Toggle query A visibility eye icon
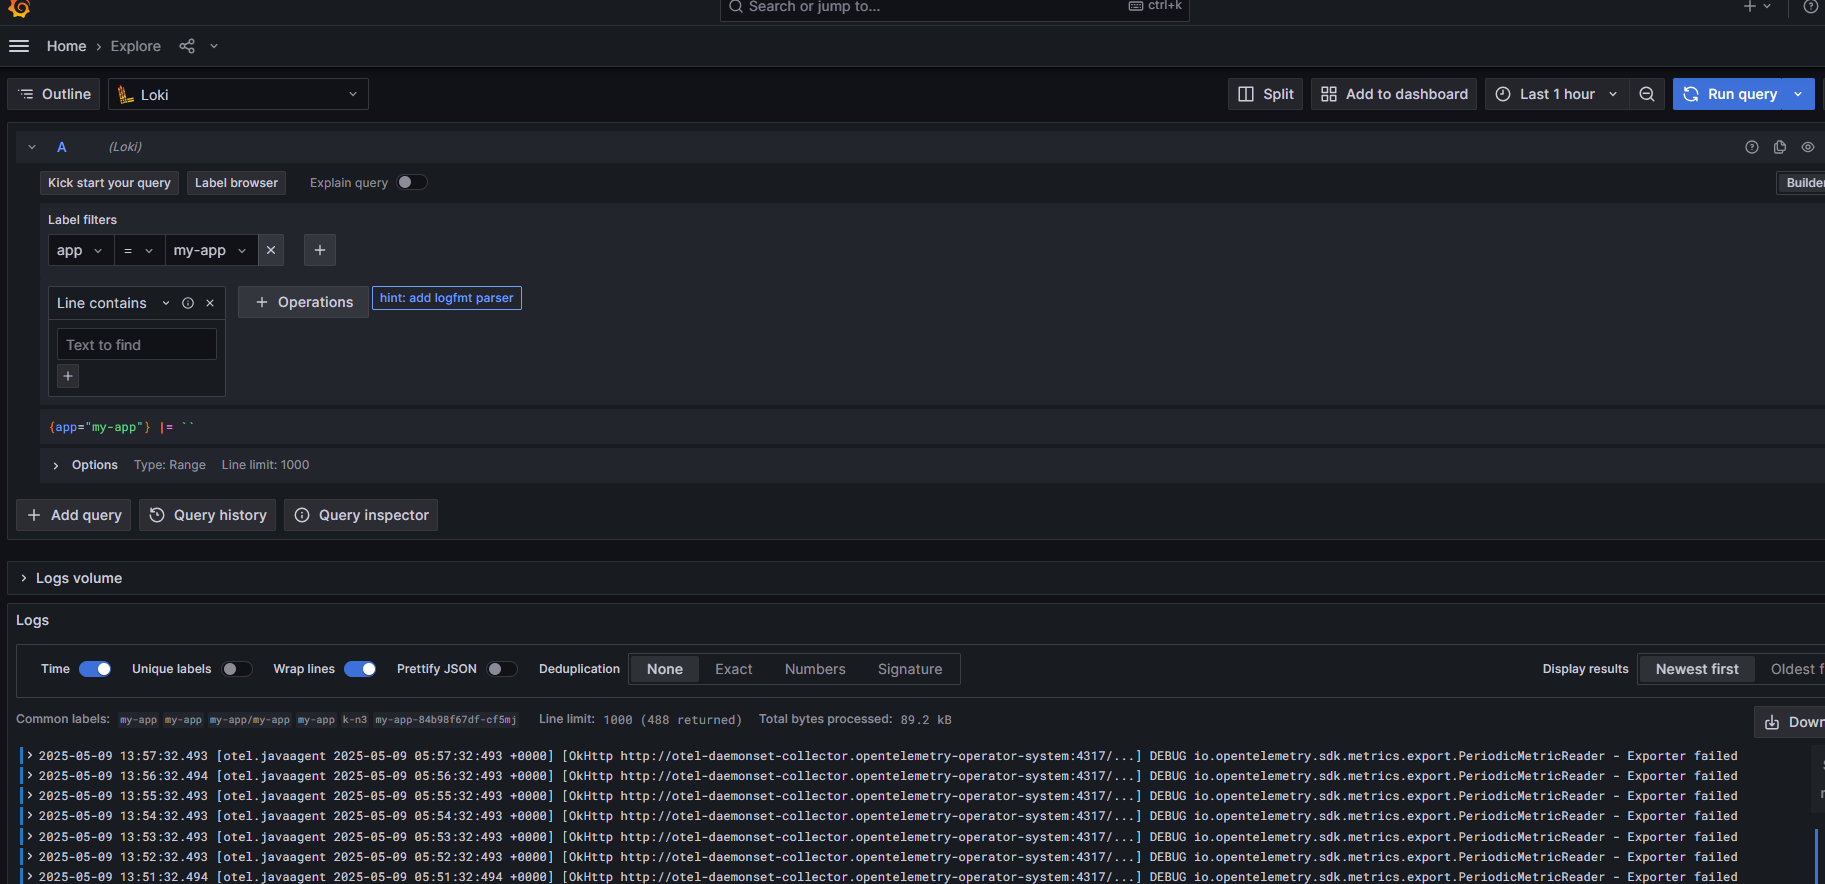1825x884 pixels. pos(1808,147)
